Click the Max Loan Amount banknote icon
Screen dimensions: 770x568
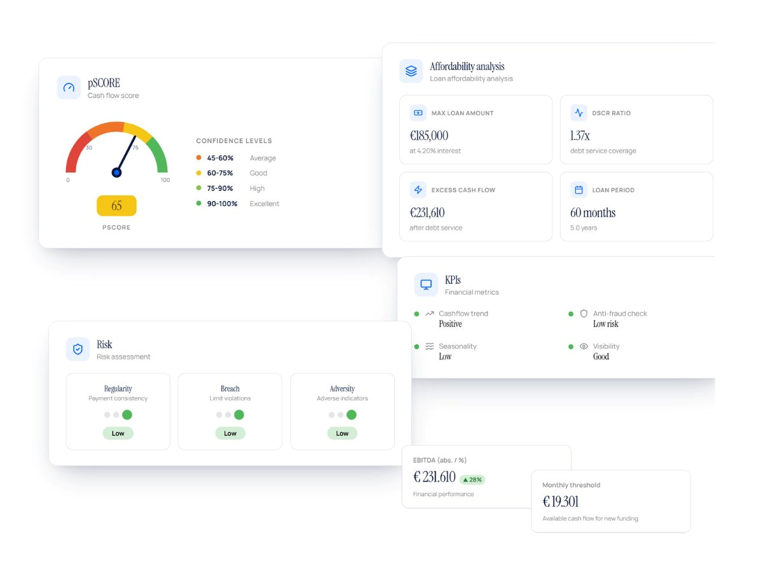pyautogui.click(x=418, y=113)
